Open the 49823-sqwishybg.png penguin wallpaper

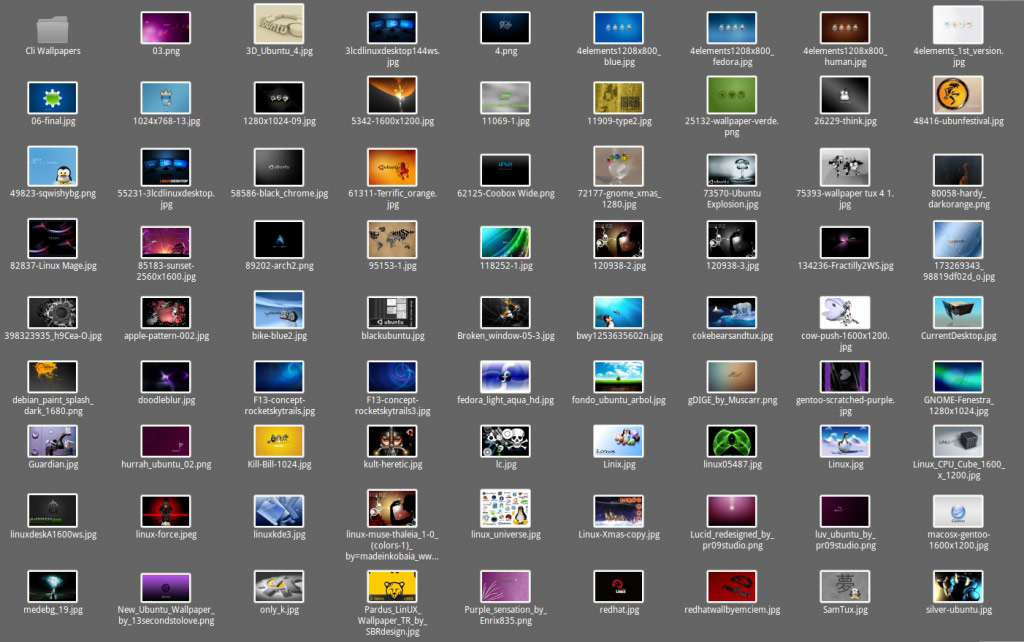(50, 166)
